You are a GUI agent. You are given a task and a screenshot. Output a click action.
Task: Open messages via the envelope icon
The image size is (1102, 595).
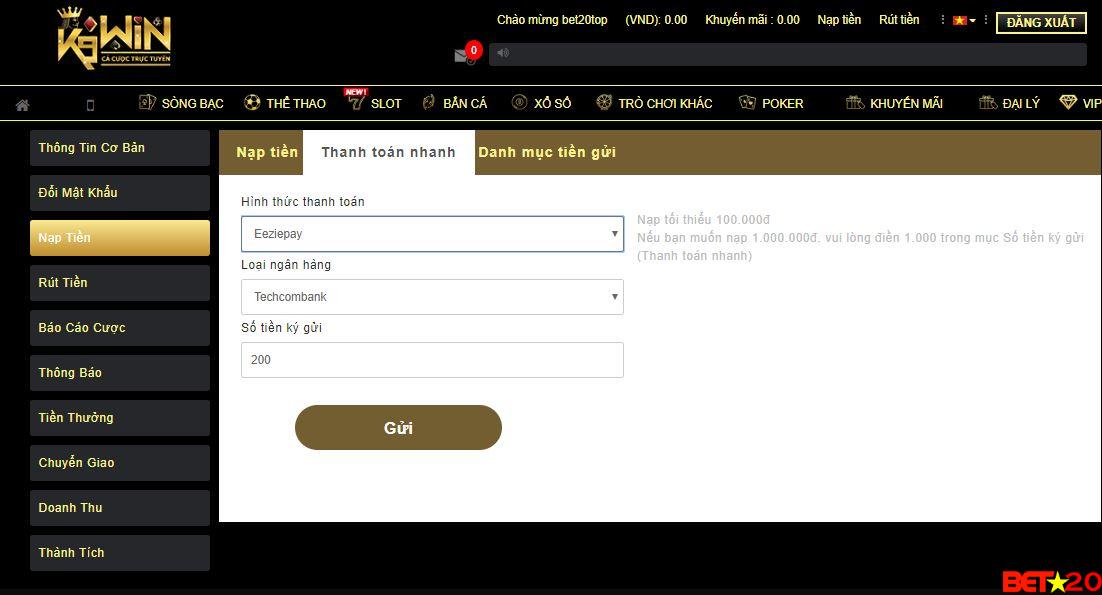click(463, 55)
